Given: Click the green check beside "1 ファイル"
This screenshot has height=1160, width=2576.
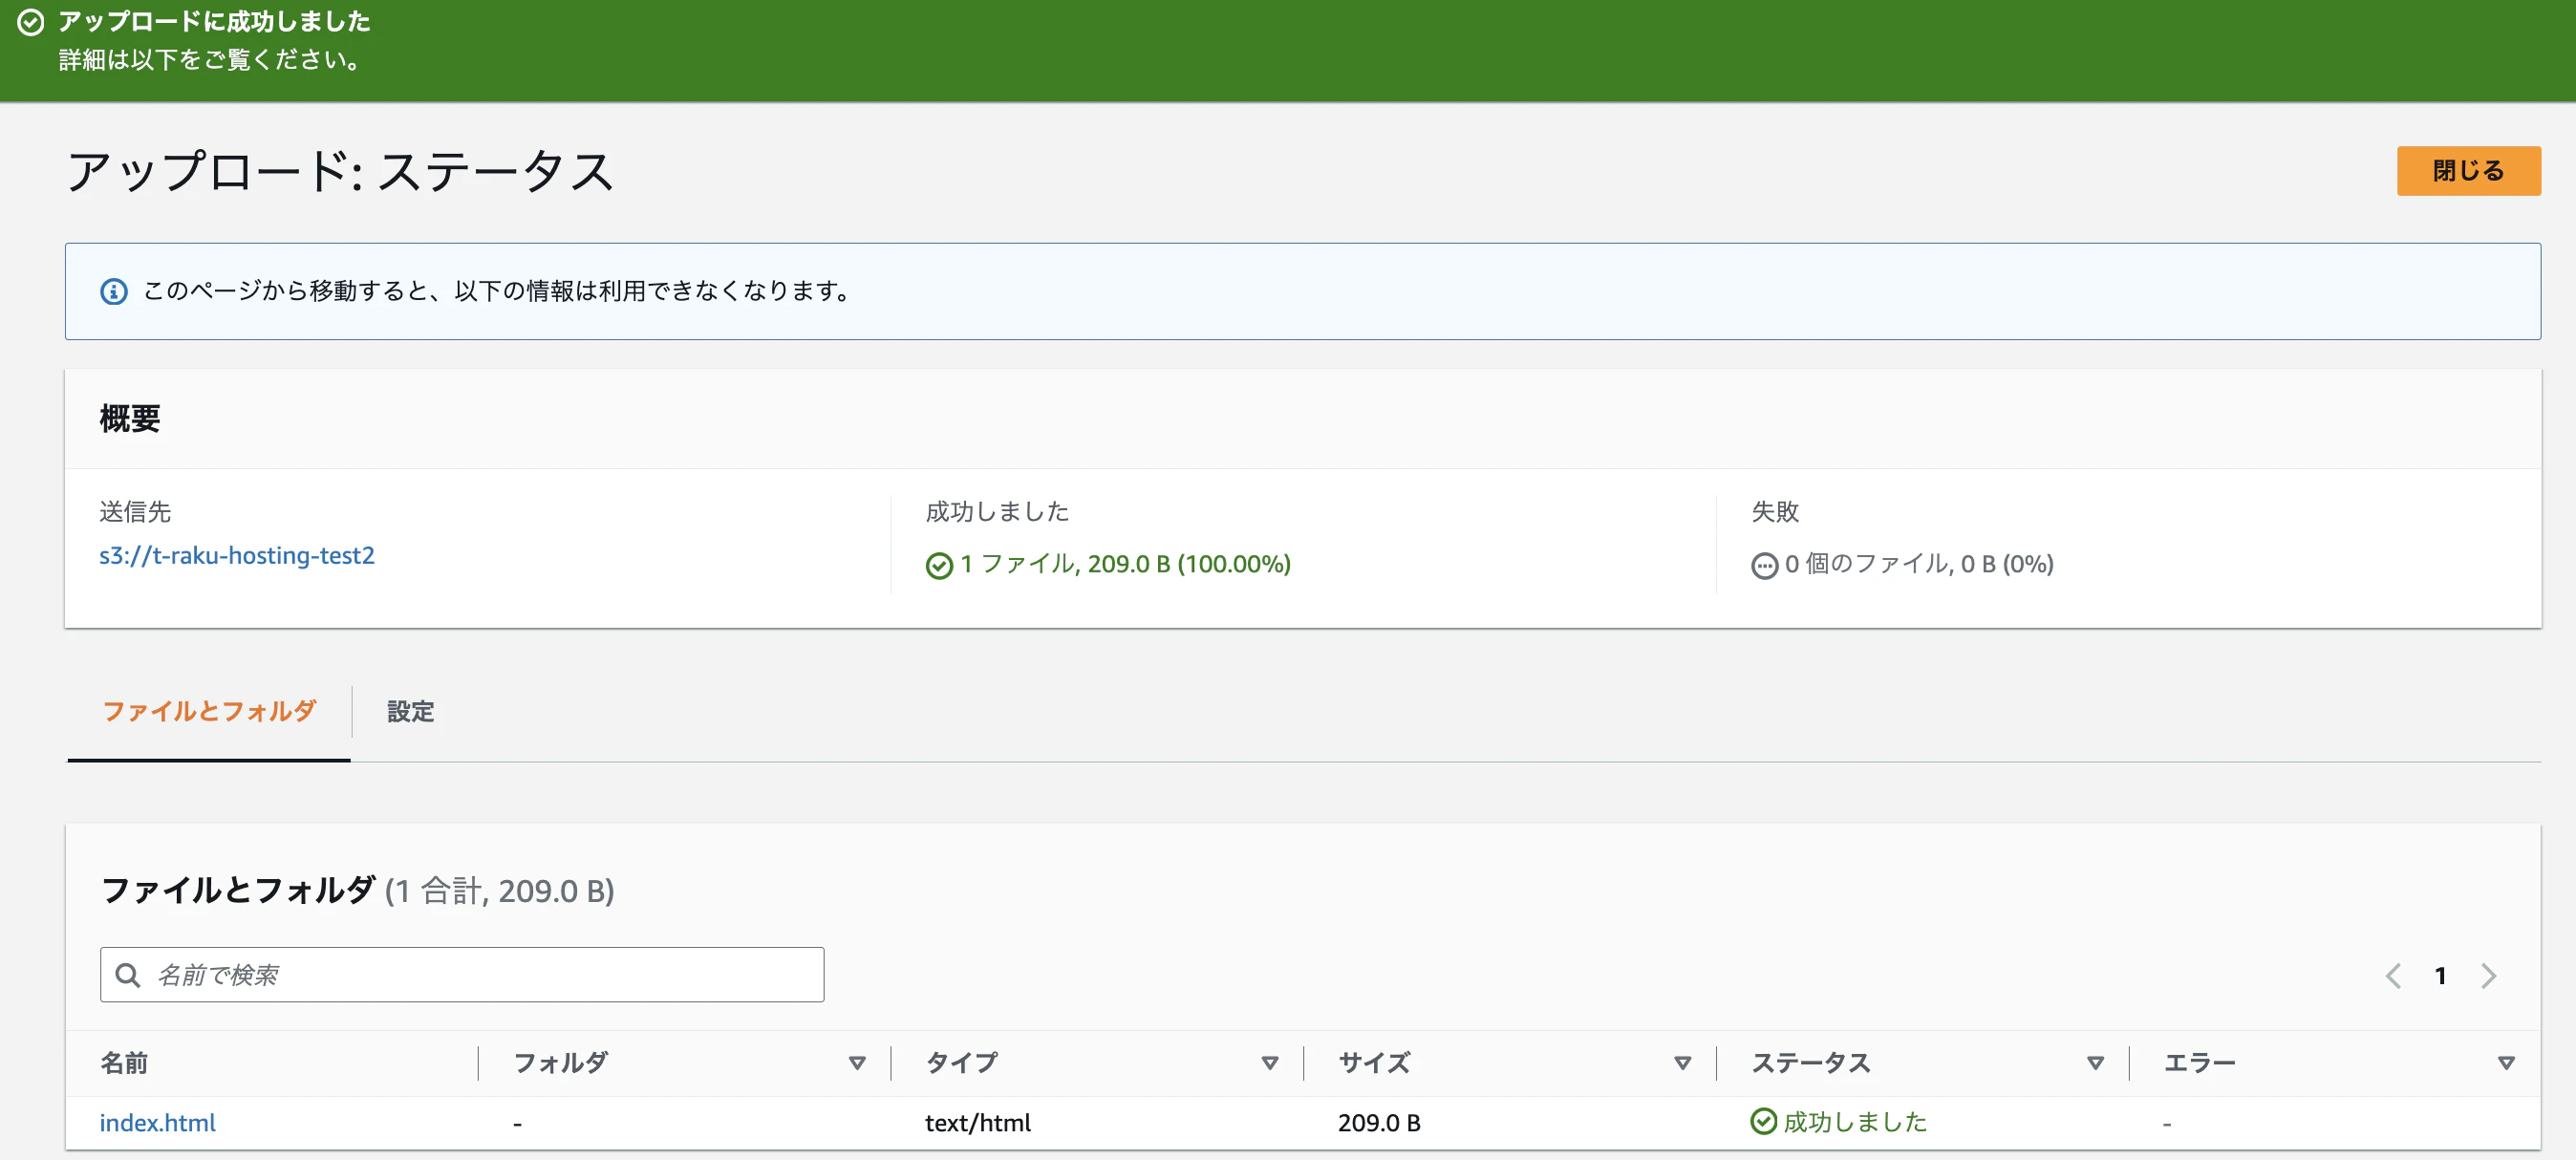Looking at the screenshot, I should point(938,565).
